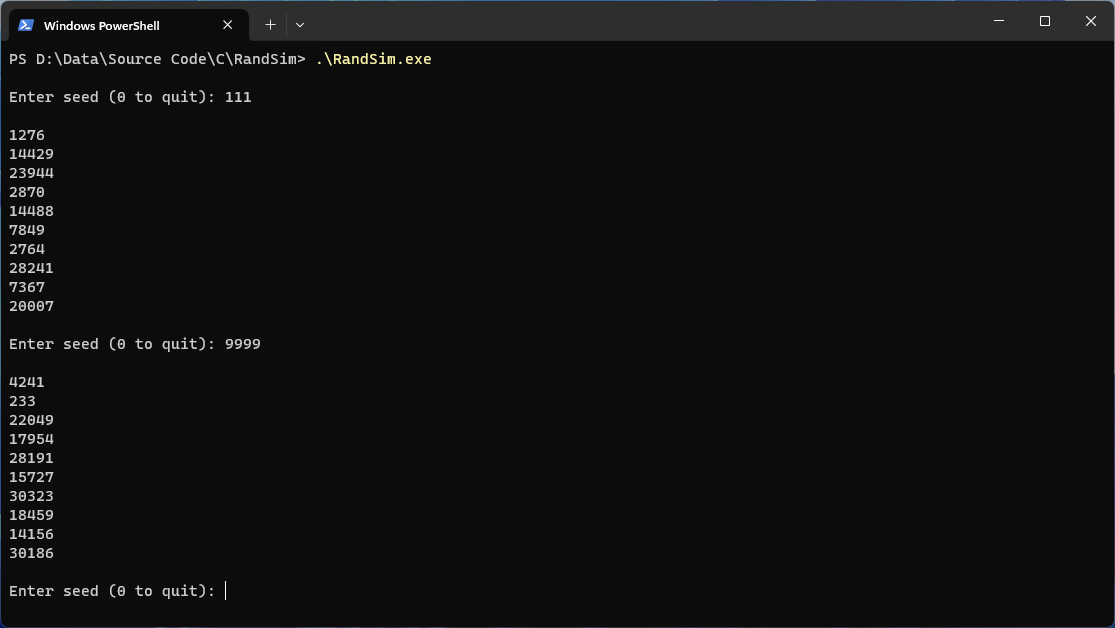This screenshot has height=628, width=1115.
Task: Open a new tab with plus button
Action: click(270, 24)
